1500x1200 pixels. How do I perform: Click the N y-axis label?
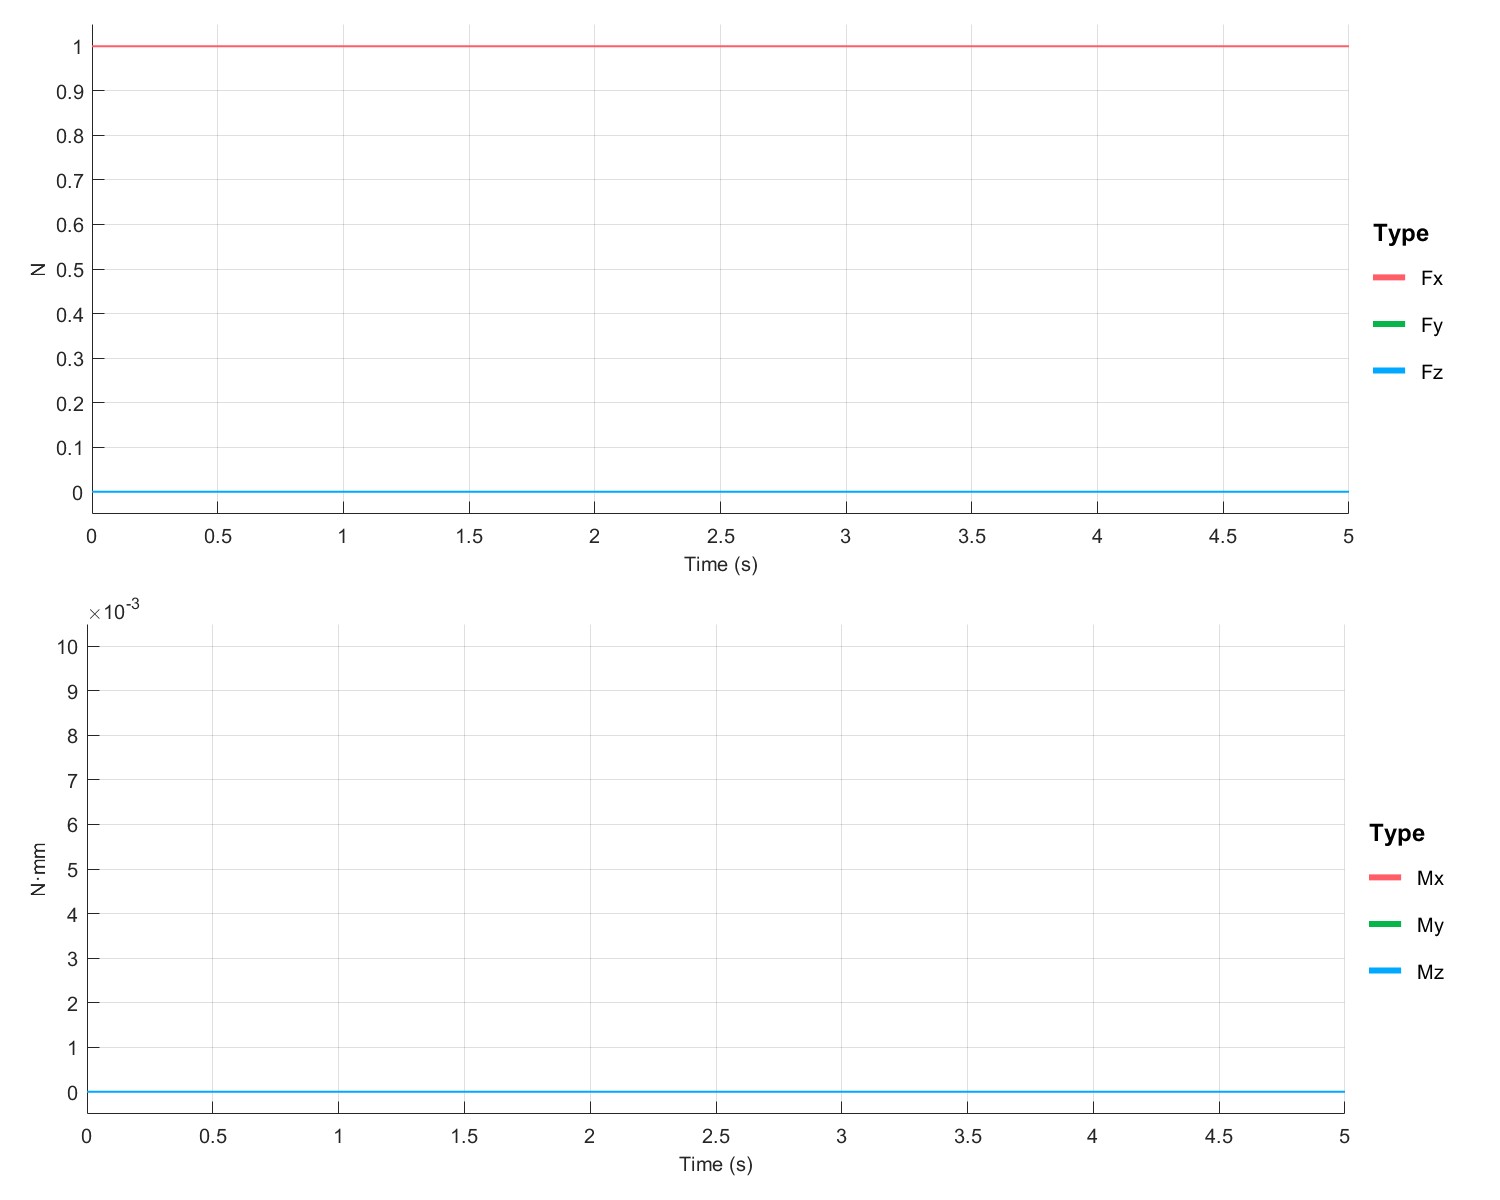click(x=39, y=270)
